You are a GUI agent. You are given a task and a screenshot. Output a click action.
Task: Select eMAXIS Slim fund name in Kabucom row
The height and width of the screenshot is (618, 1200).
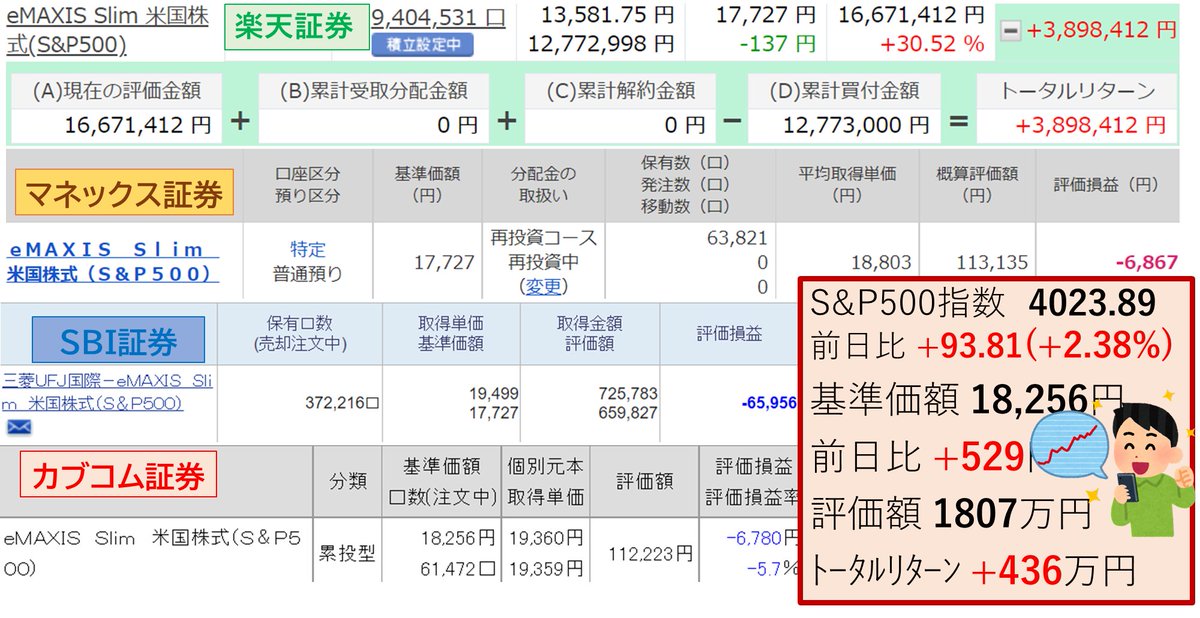pyautogui.click(x=152, y=553)
